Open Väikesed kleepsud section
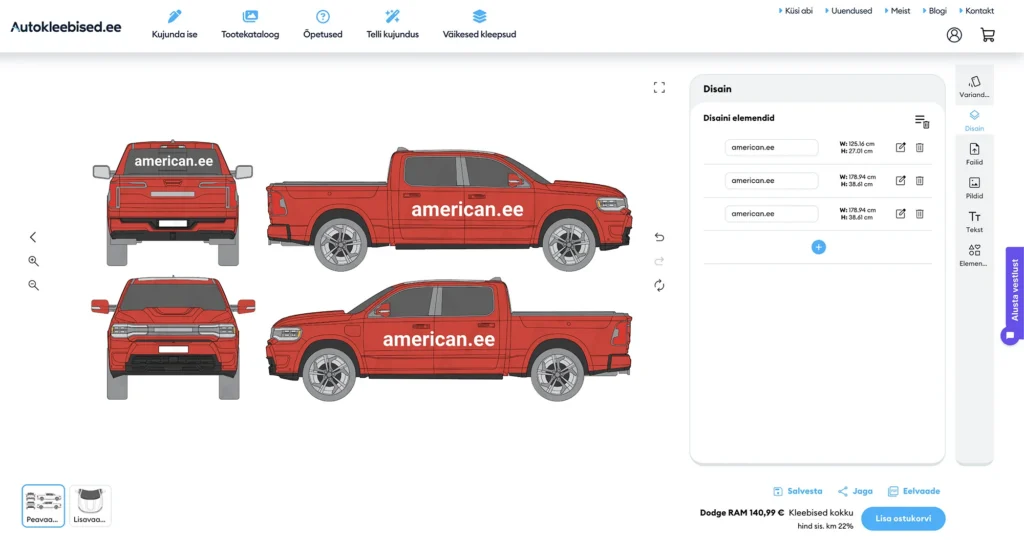Viewport: 1024px width, 540px height. point(479,24)
